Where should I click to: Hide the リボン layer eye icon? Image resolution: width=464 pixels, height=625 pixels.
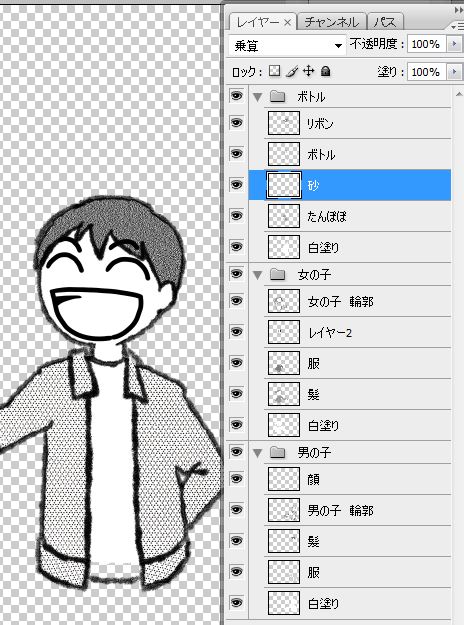pyautogui.click(x=236, y=122)
